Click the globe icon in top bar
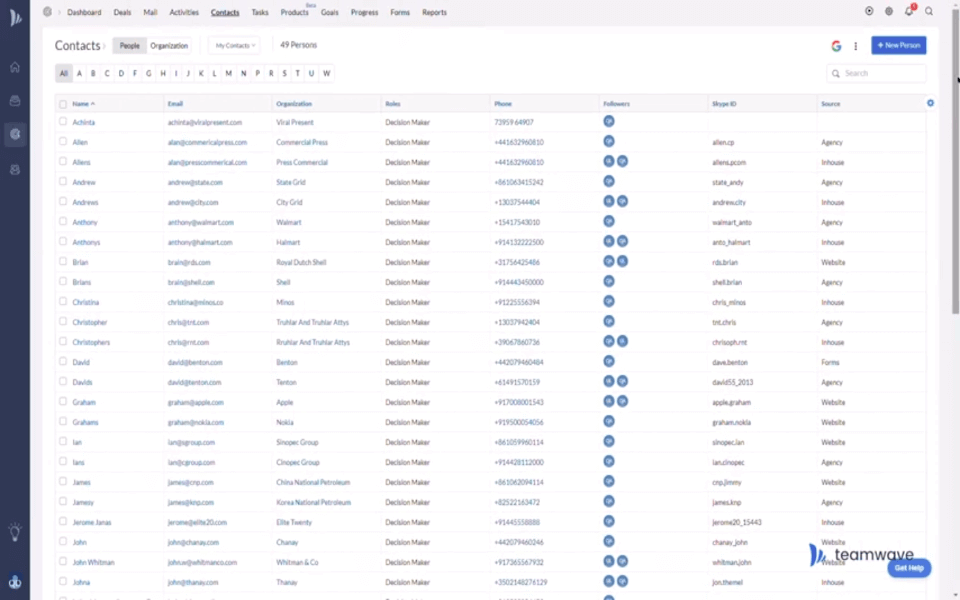 point(889,11)
